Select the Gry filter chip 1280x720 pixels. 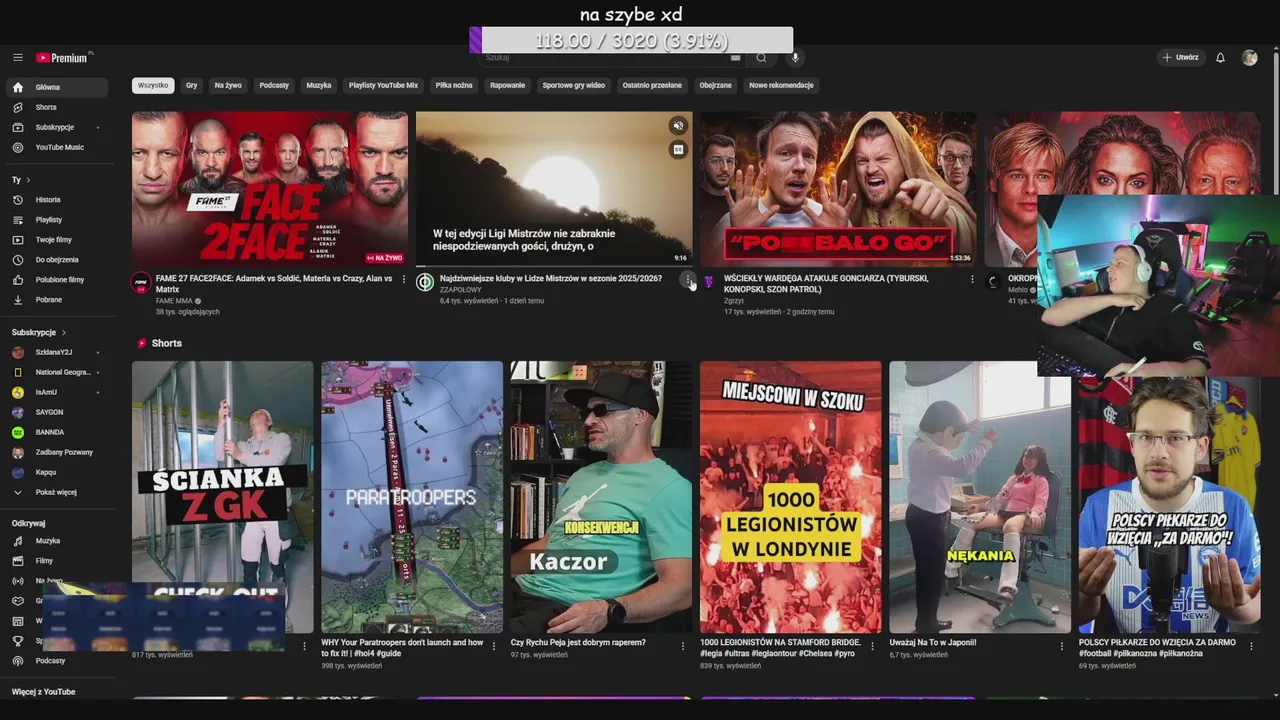pos(191,86)
